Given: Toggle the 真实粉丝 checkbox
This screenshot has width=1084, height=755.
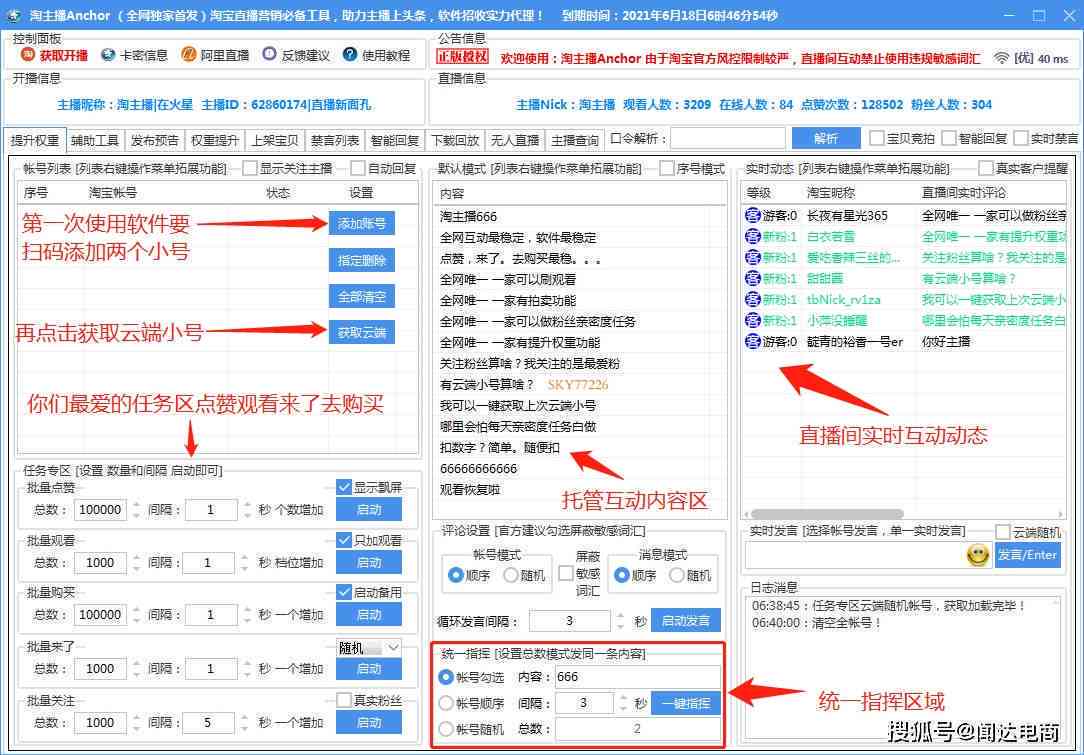Looking at the screenshot, I should [x=344, y=700].
